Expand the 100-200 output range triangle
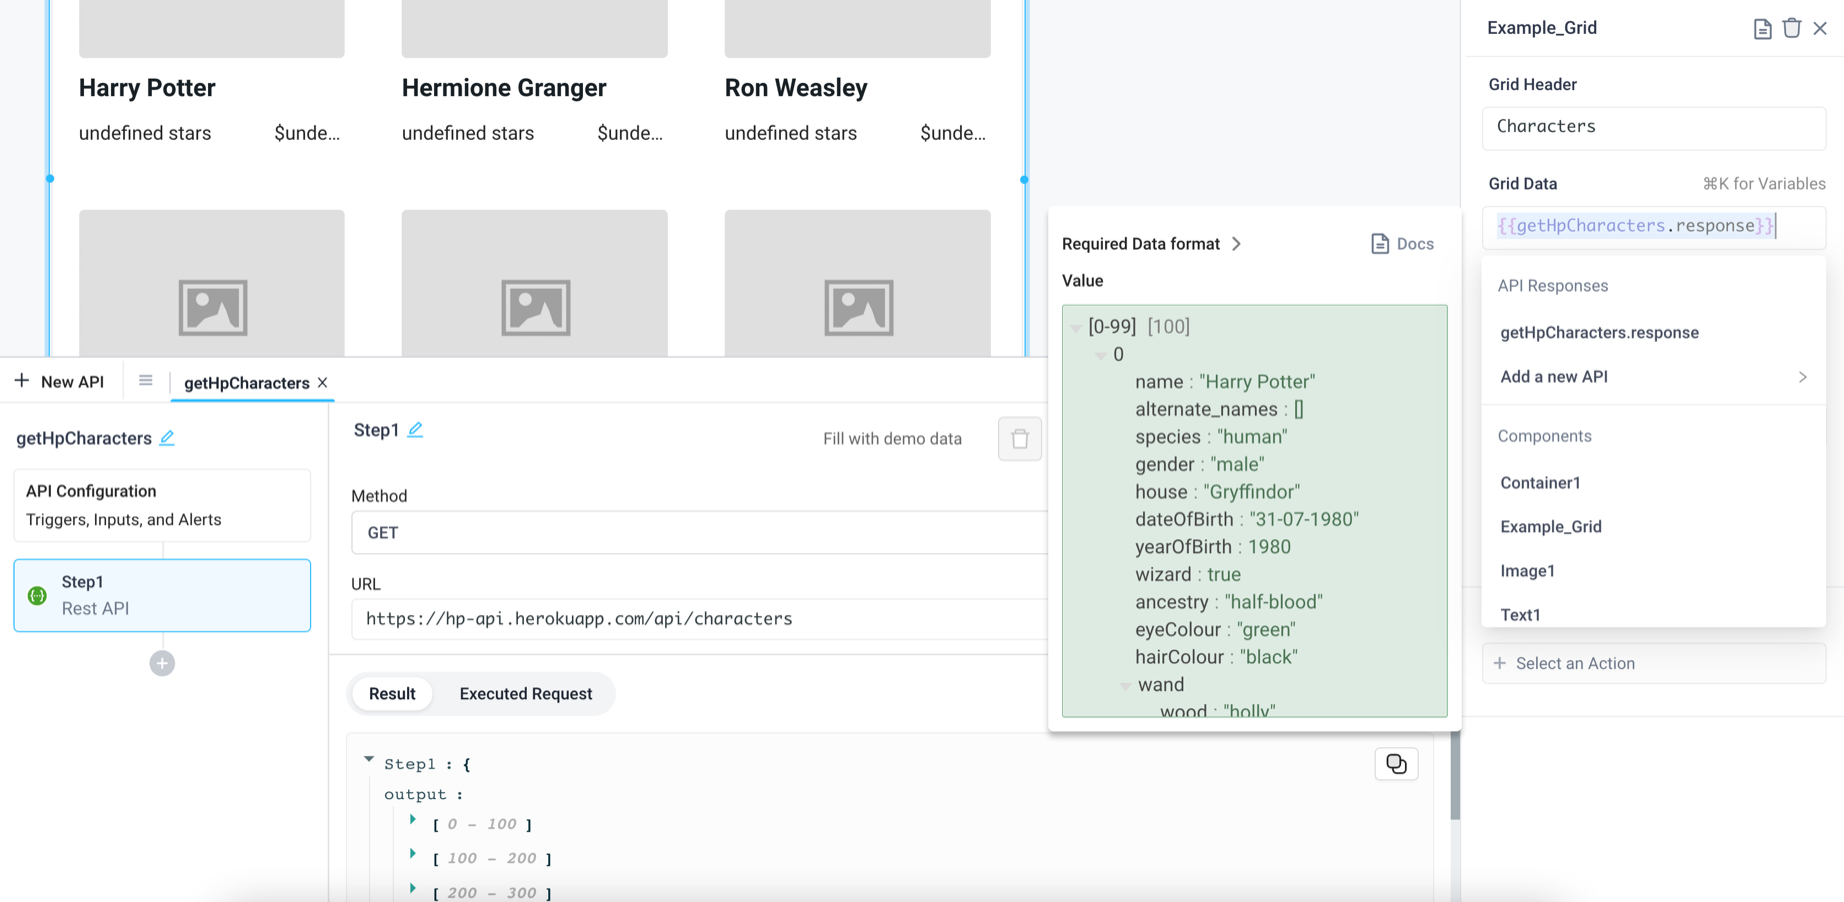The height and width of the screenshot is (902, 1844). pyautogui.click(x=413, y=855)
